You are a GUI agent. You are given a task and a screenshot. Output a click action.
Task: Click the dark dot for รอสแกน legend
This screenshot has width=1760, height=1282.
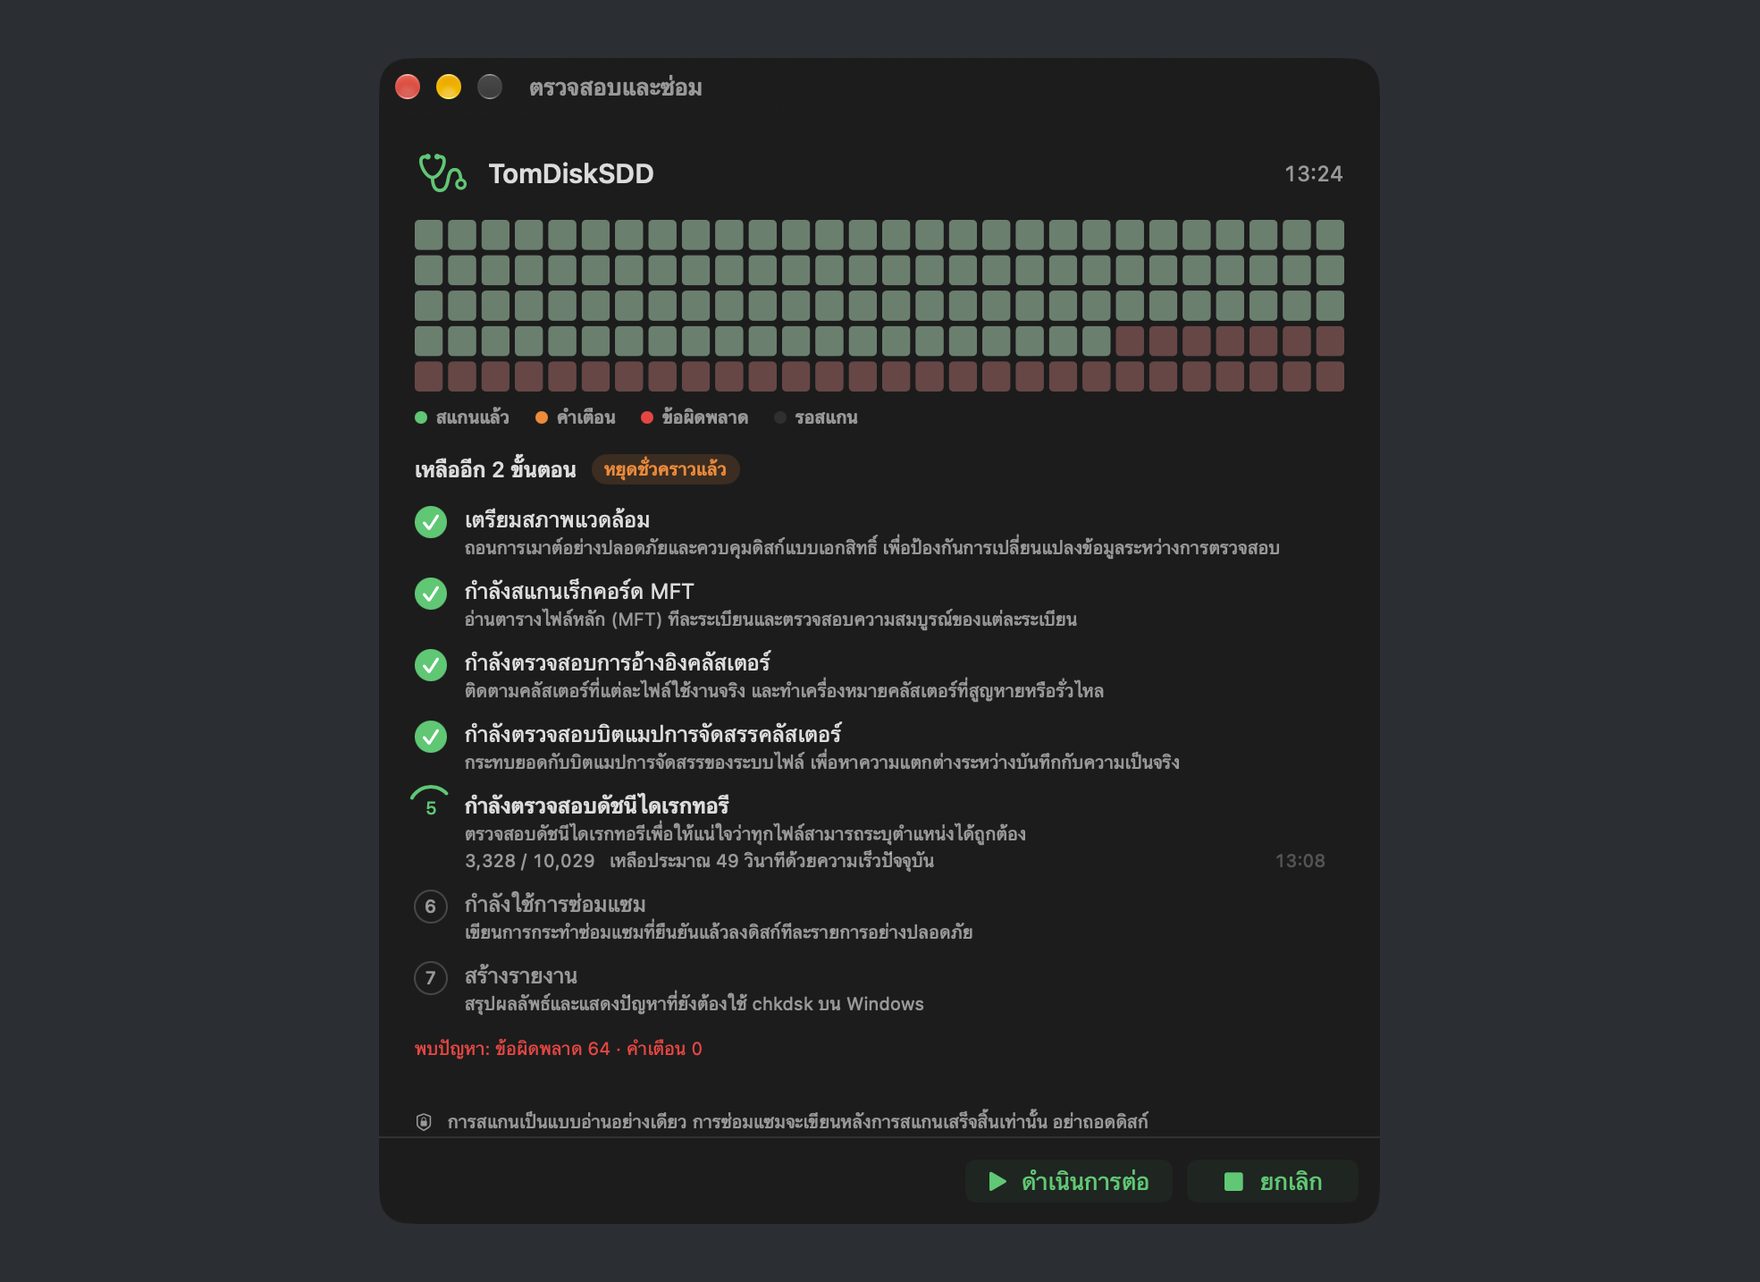[780, 418]
